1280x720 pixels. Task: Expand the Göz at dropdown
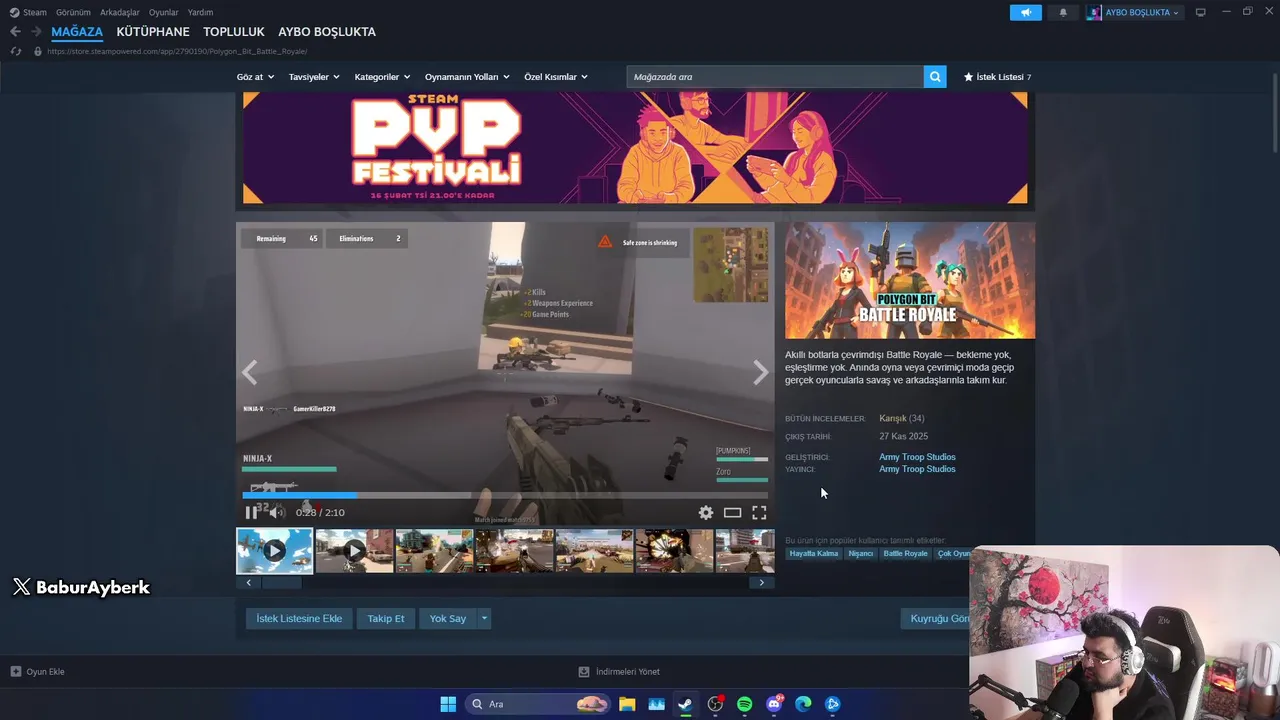[x=255, y=77]
